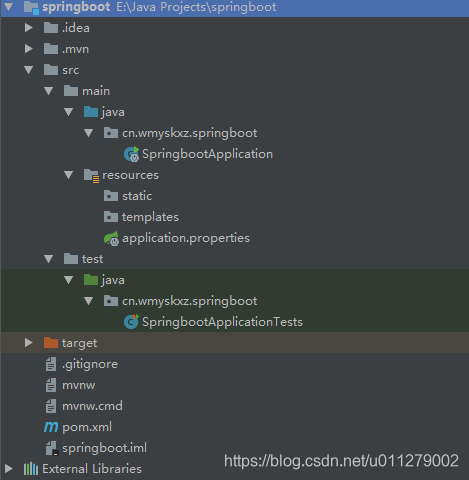Collapse the springboot project root
Viewport: 469px width, 480px height.
[9, 7]
